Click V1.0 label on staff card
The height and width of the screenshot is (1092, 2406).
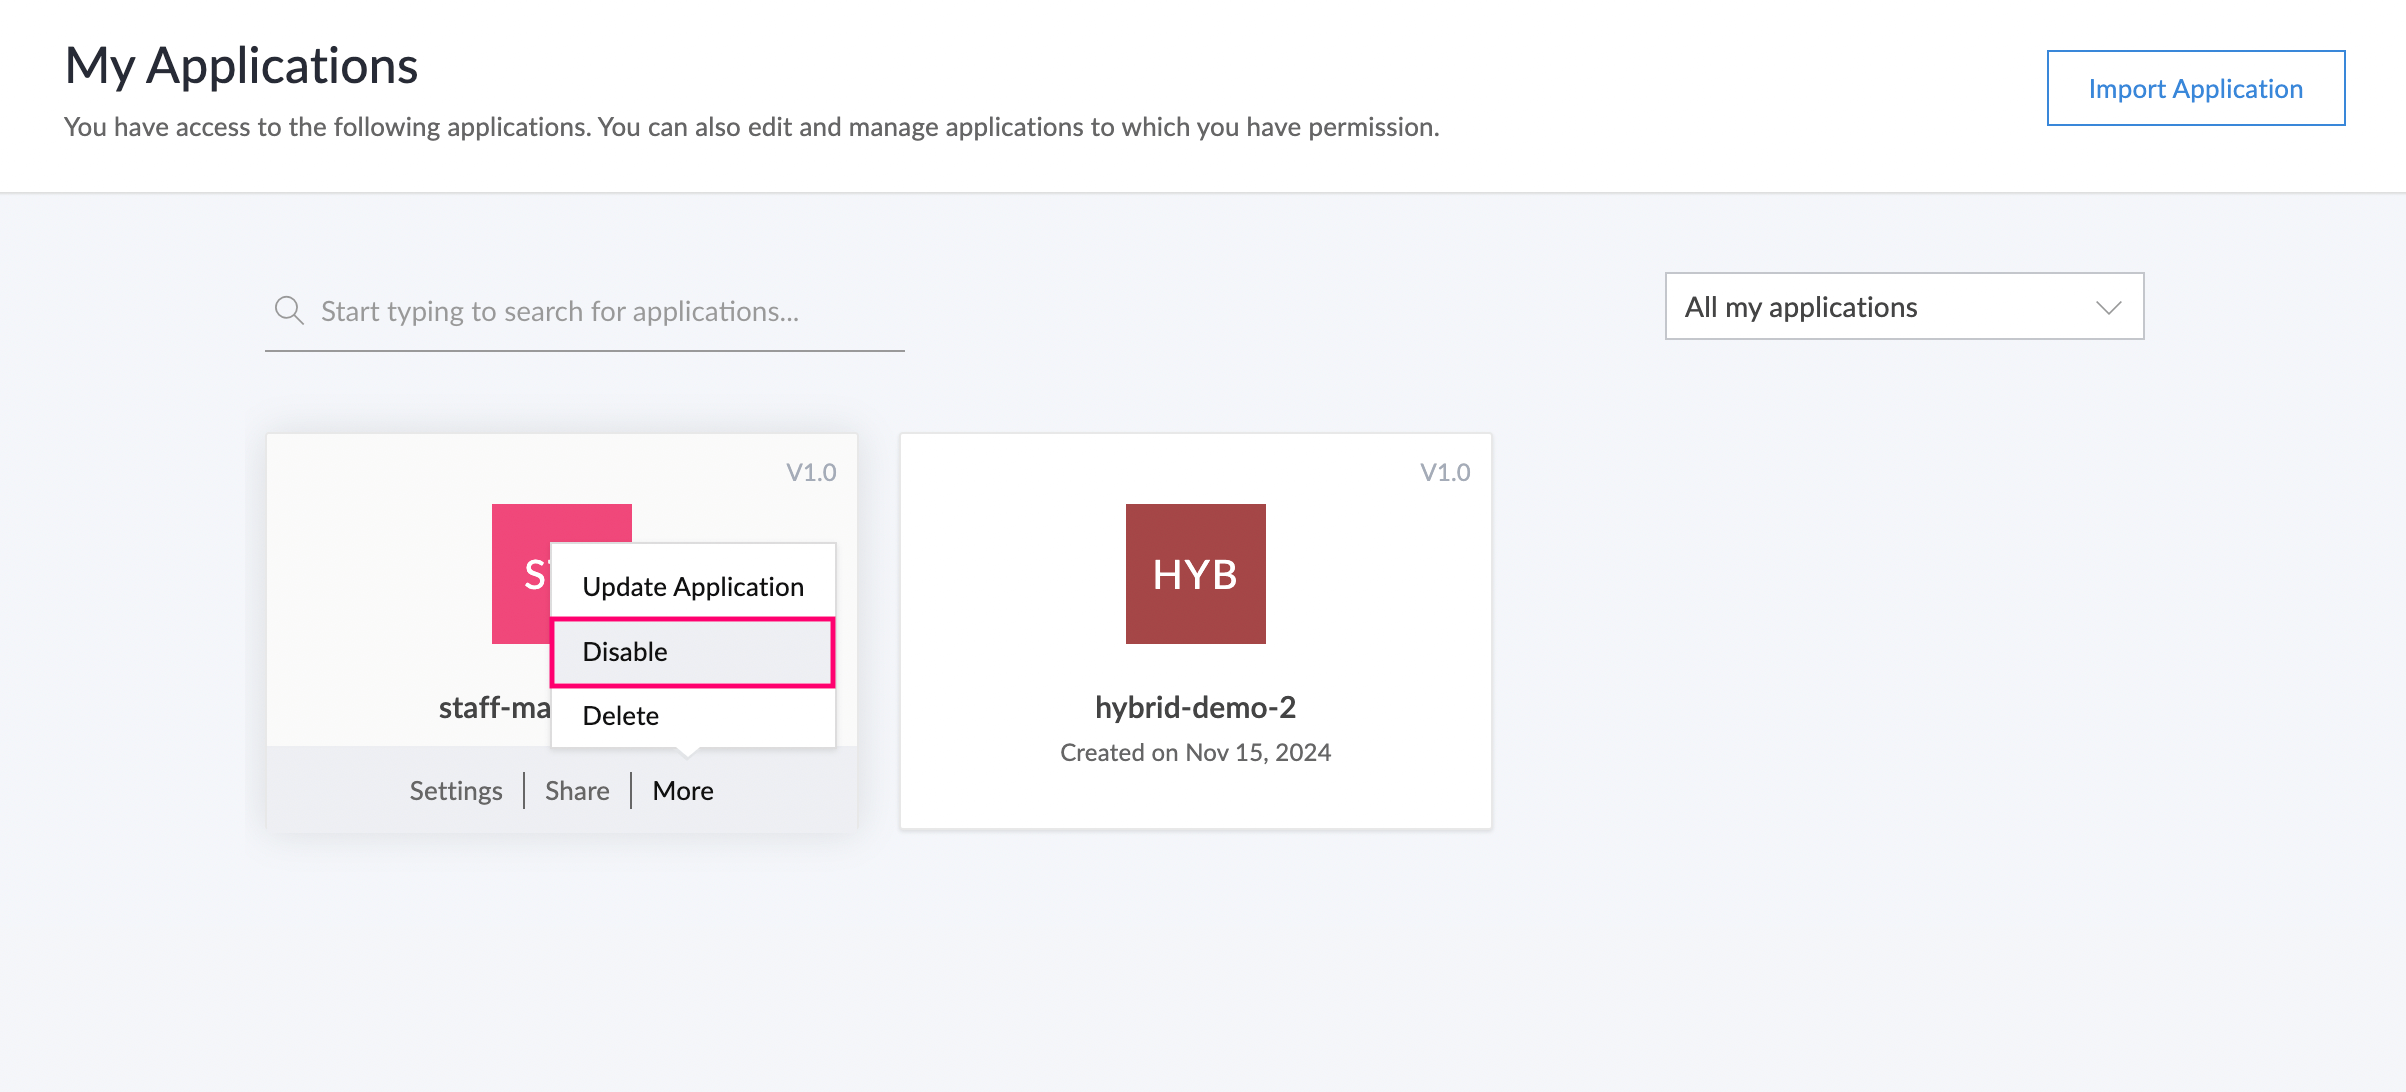click(811, 472)
